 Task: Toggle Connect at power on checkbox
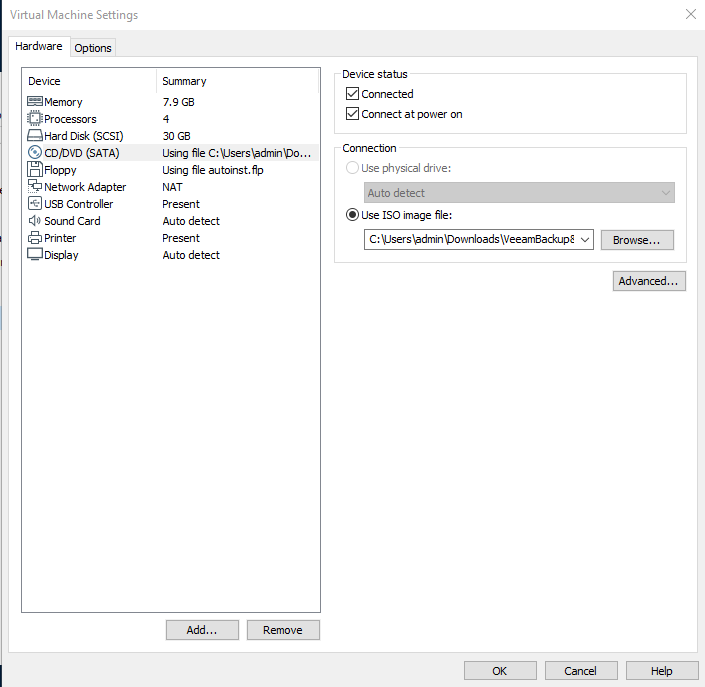[352, 114]
